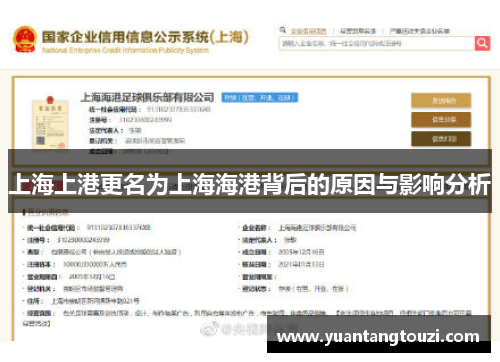Click the small blue magnifier icon above search box

283,30
